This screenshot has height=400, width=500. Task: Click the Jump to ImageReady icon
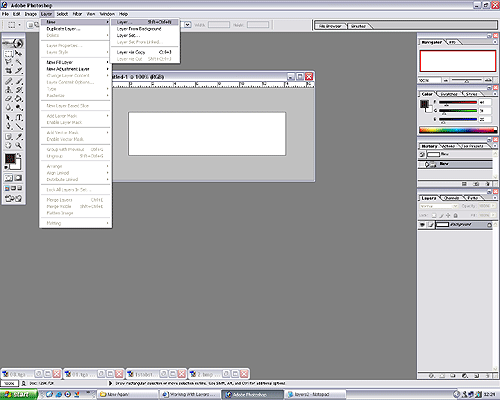tap(13, 198)
